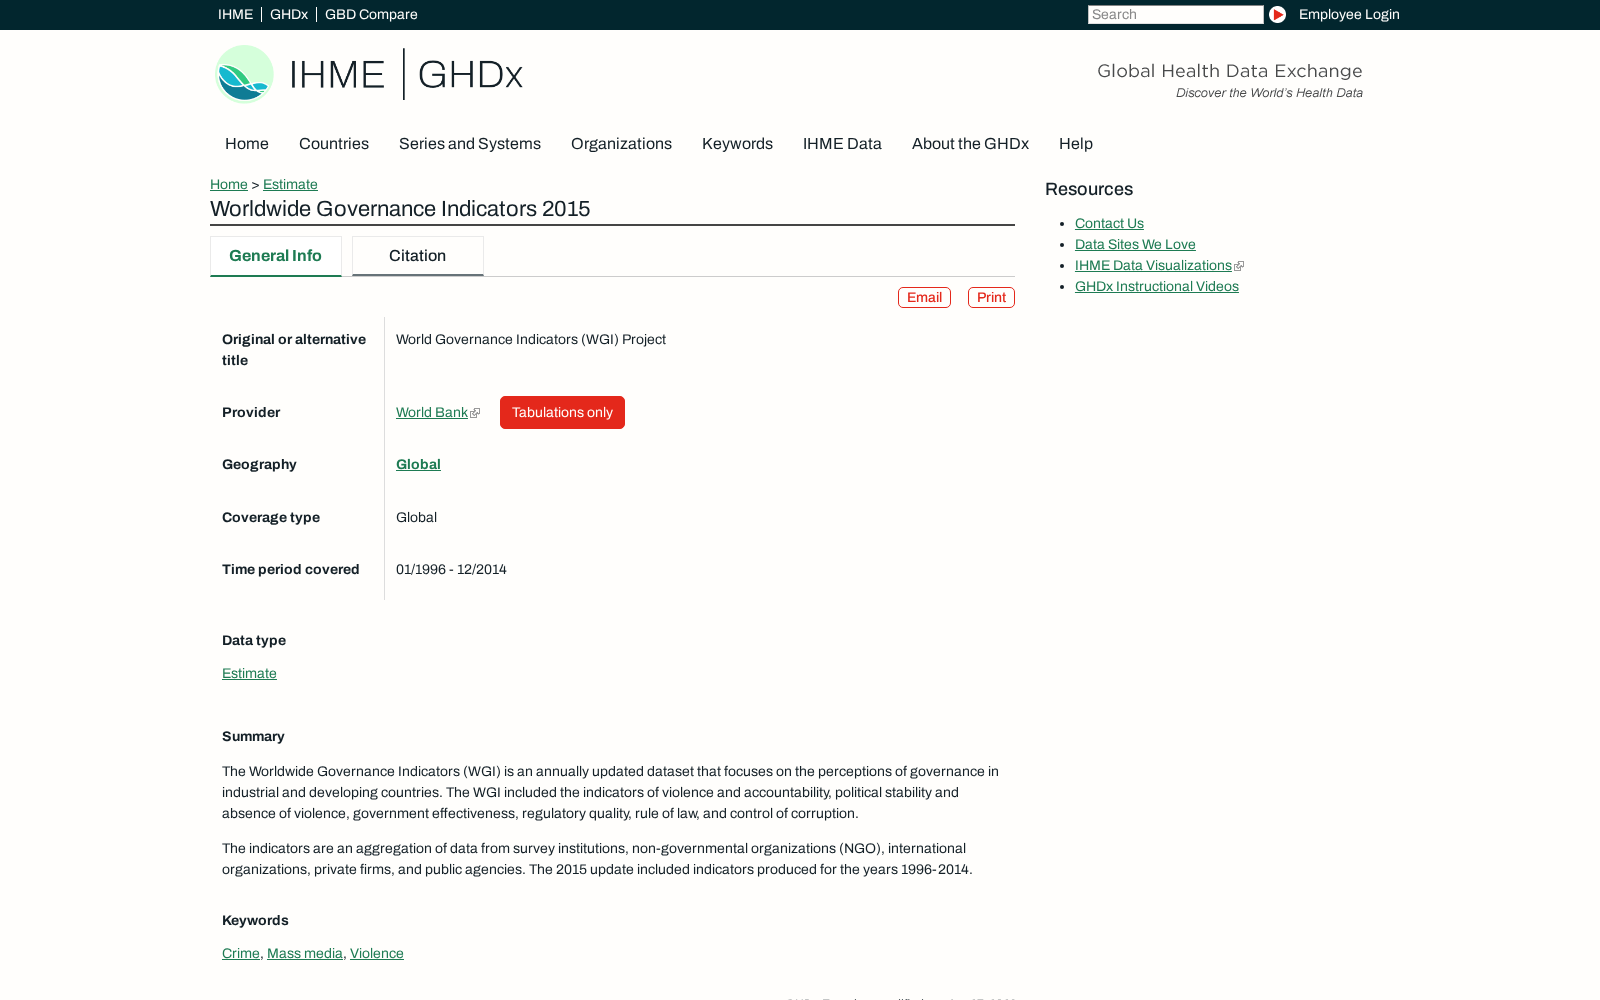Open GBD Compare in top bar
Image resolution: width=1600 pixels, height=1000 pixels.
pos(371,14)
